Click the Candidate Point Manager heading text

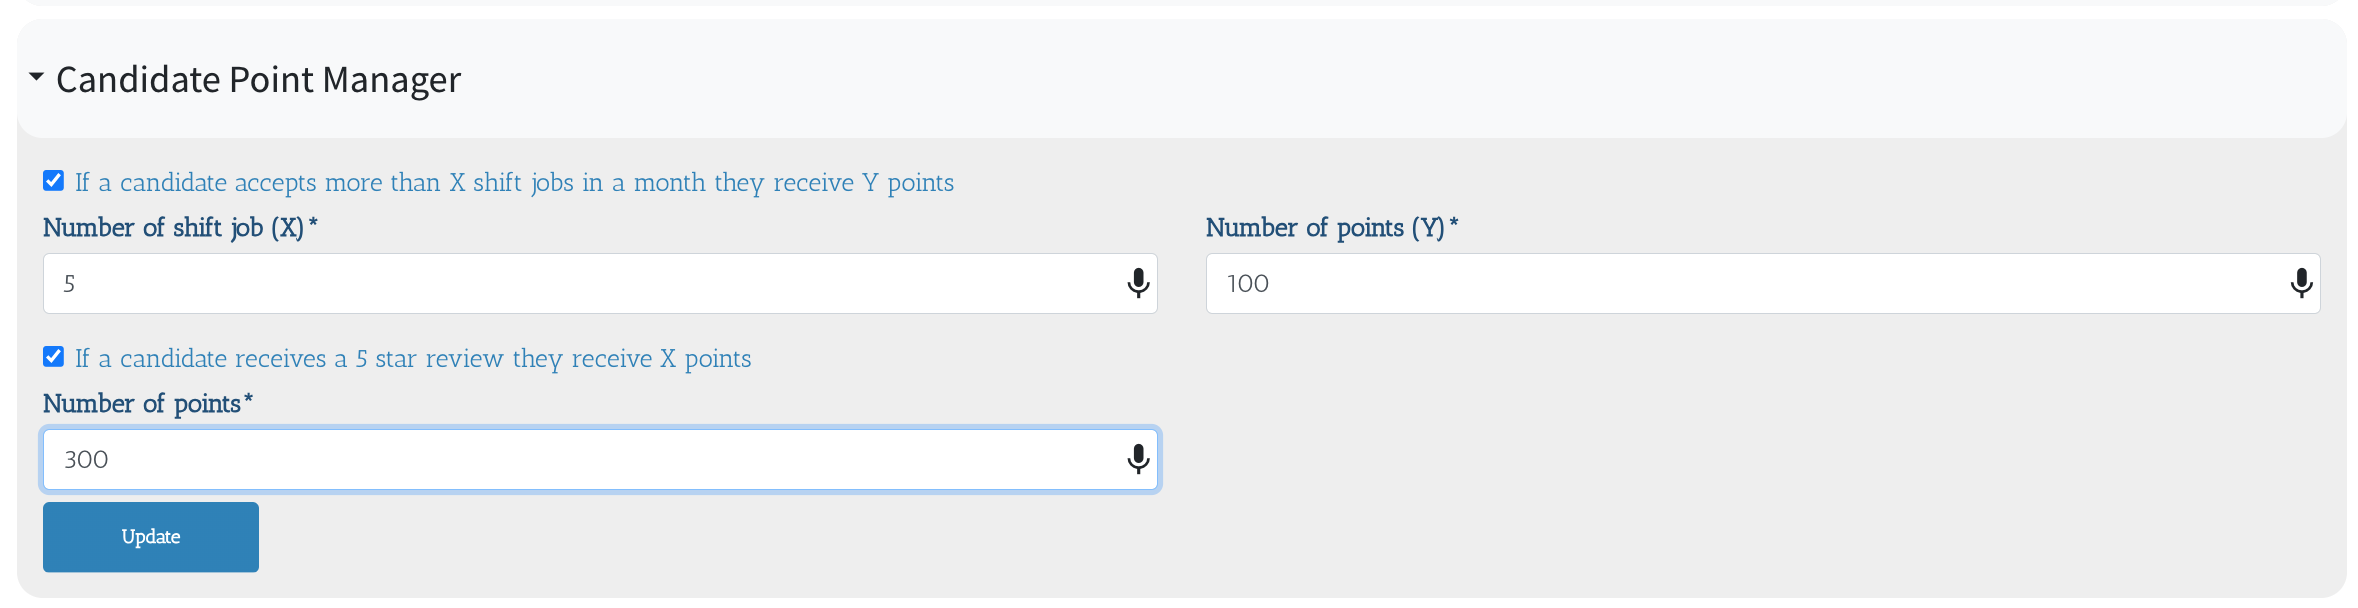pyautogui.click(x=258, y=79)
